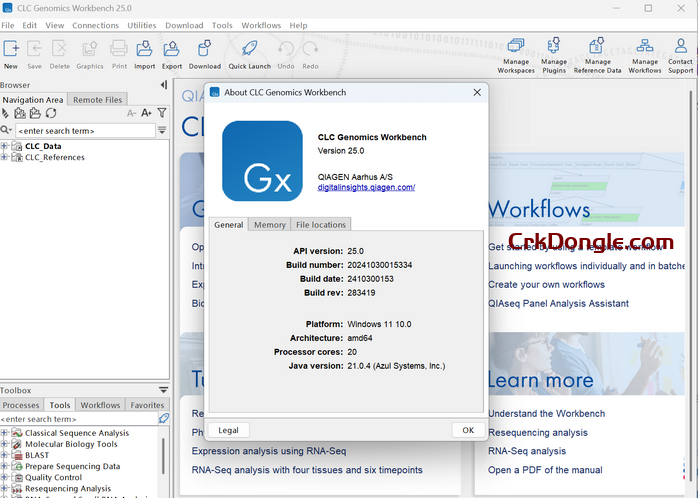Click the Undo toolbar icon

tap(286, 54)
